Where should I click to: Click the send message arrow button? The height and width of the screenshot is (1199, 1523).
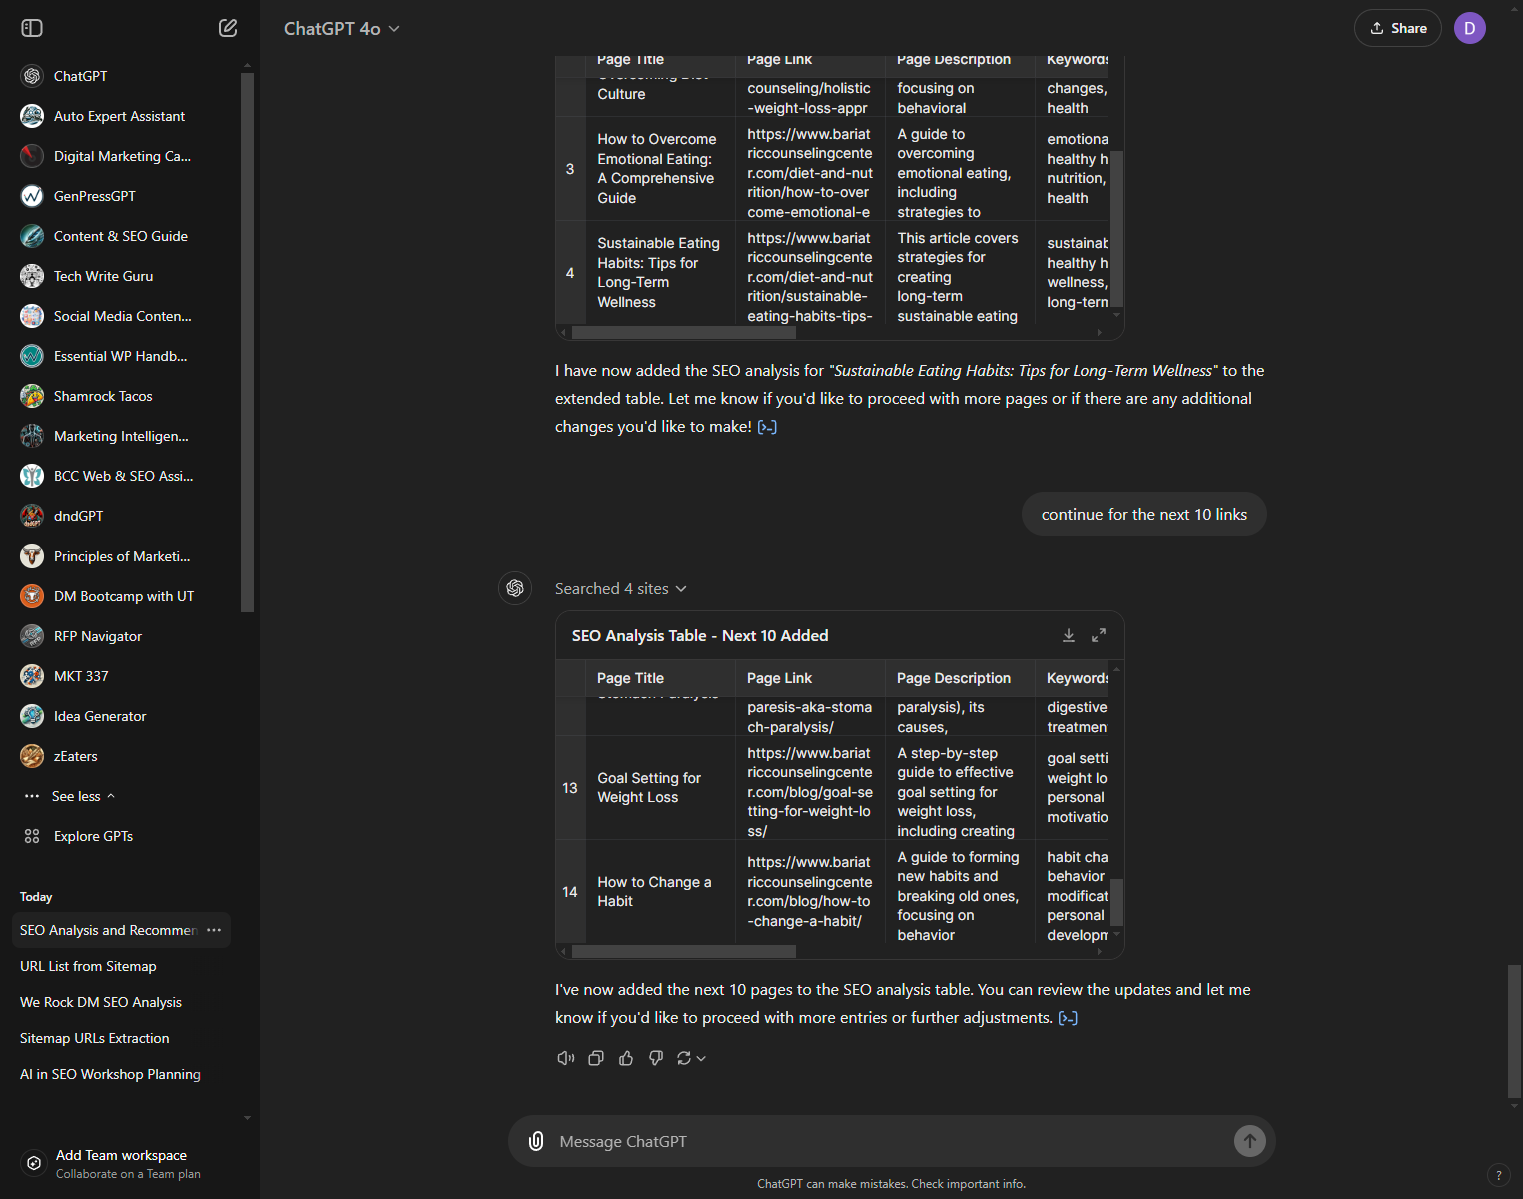click(x=1249, y=1141)
